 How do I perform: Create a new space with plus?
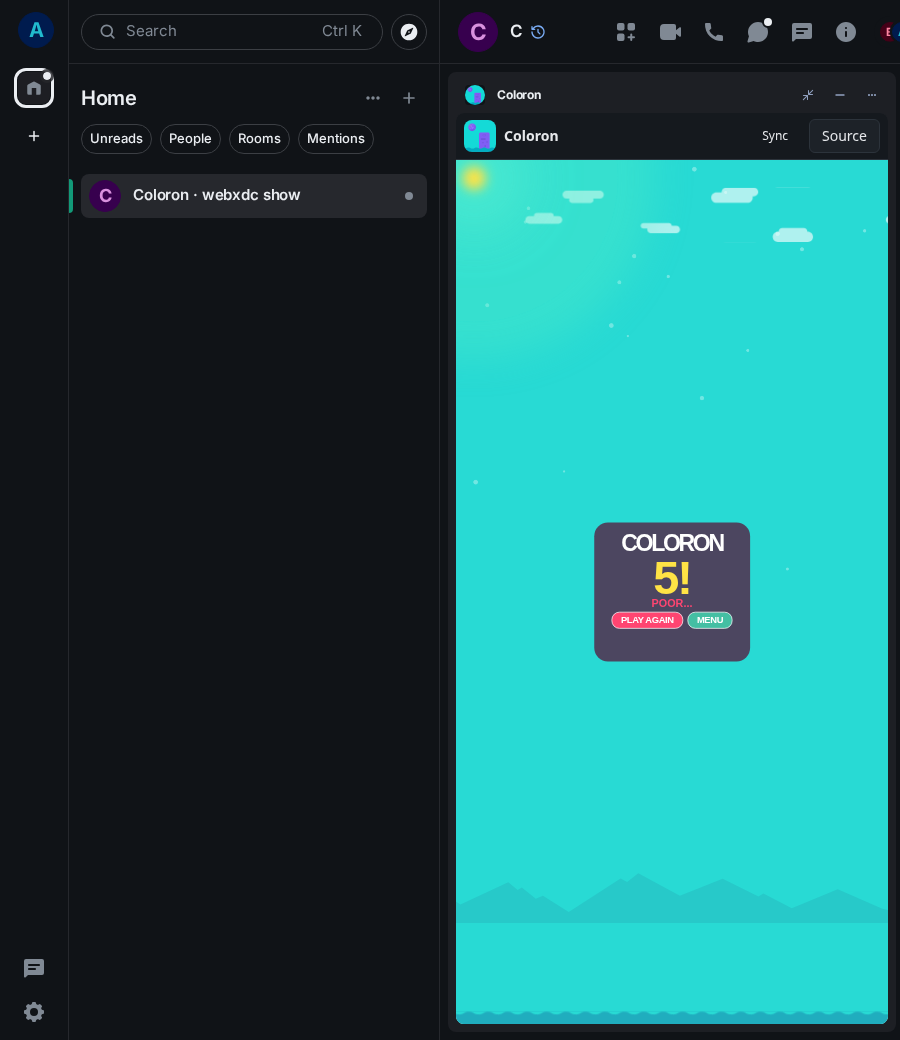[x=34, y=136]
